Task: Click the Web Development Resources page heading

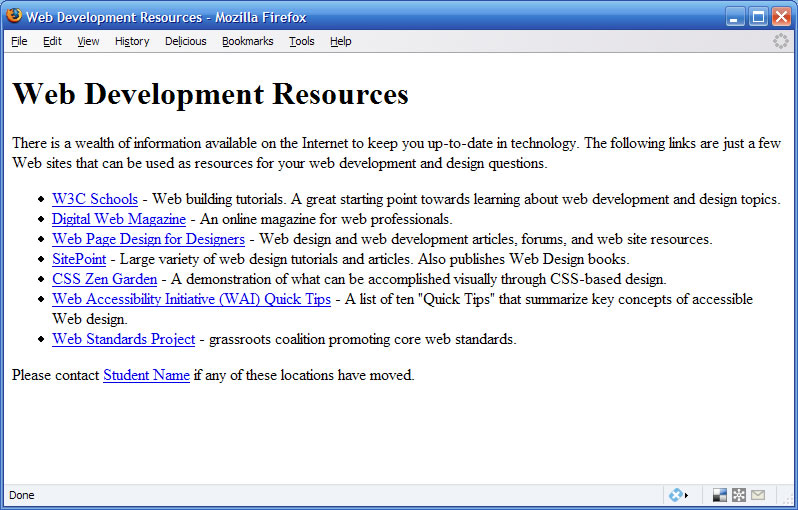Action: click(210, 94)
